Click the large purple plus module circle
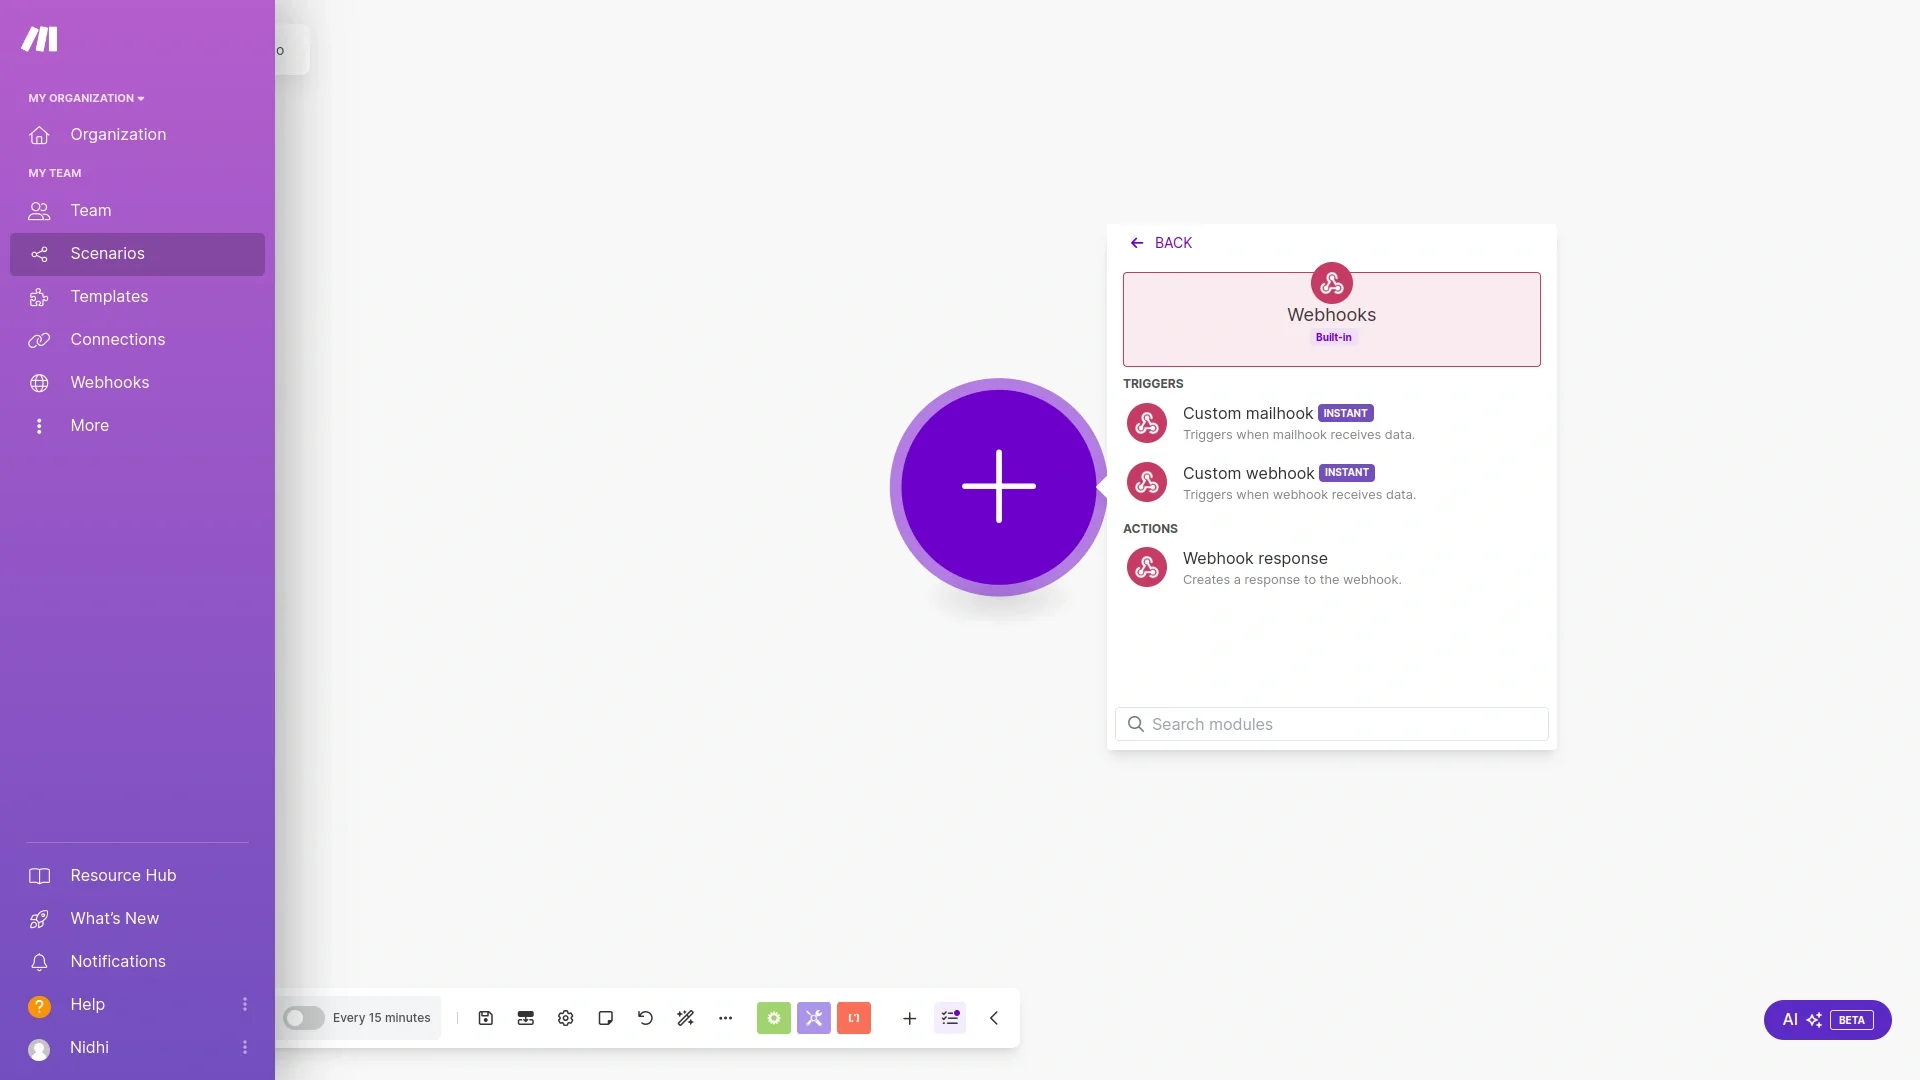 tap(998, 487)
